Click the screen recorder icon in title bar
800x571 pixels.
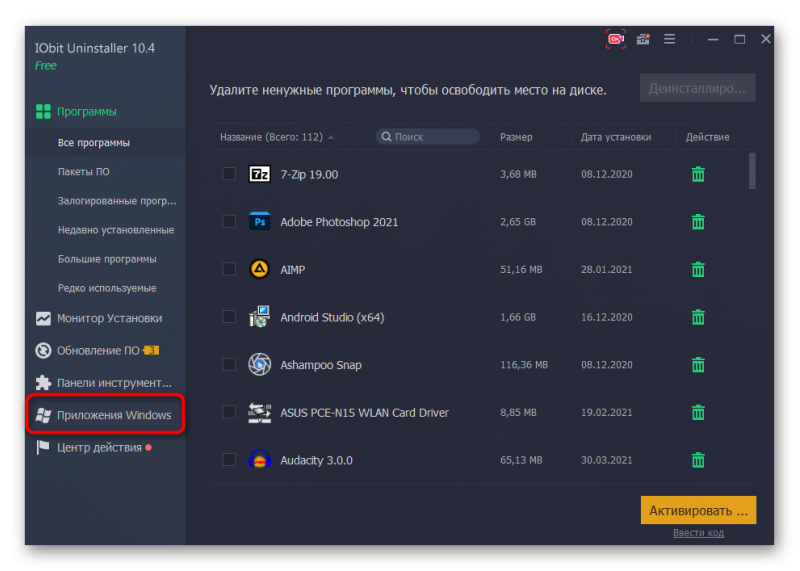coord(615,39)
